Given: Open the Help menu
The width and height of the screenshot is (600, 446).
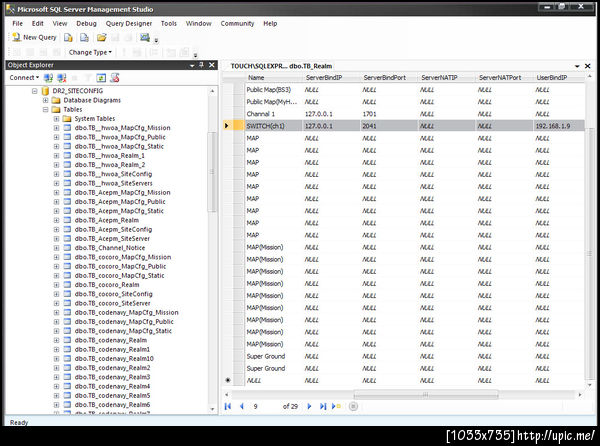Looking at the screenshot, I should pyautogui.click(x=270, y=23).
